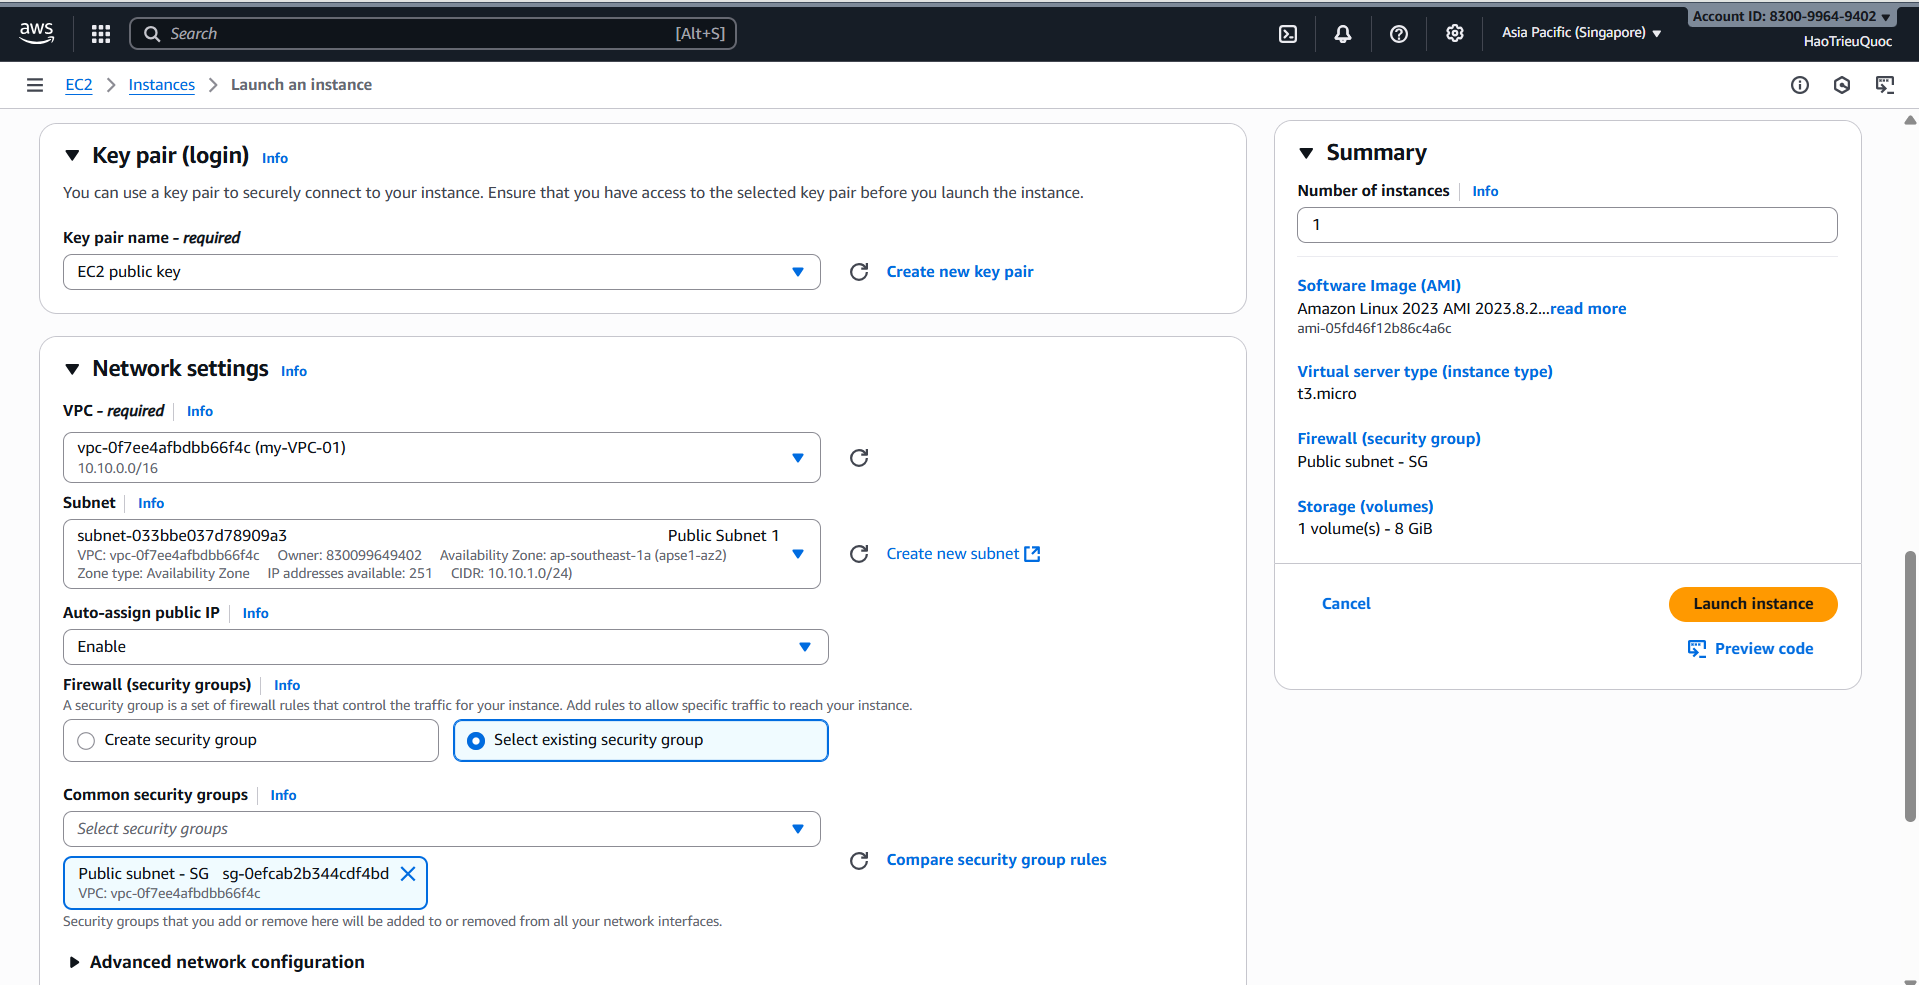Open AWS CloudShell terminal
This screenshot has width=1919, height=985.
coord(1286,33)
